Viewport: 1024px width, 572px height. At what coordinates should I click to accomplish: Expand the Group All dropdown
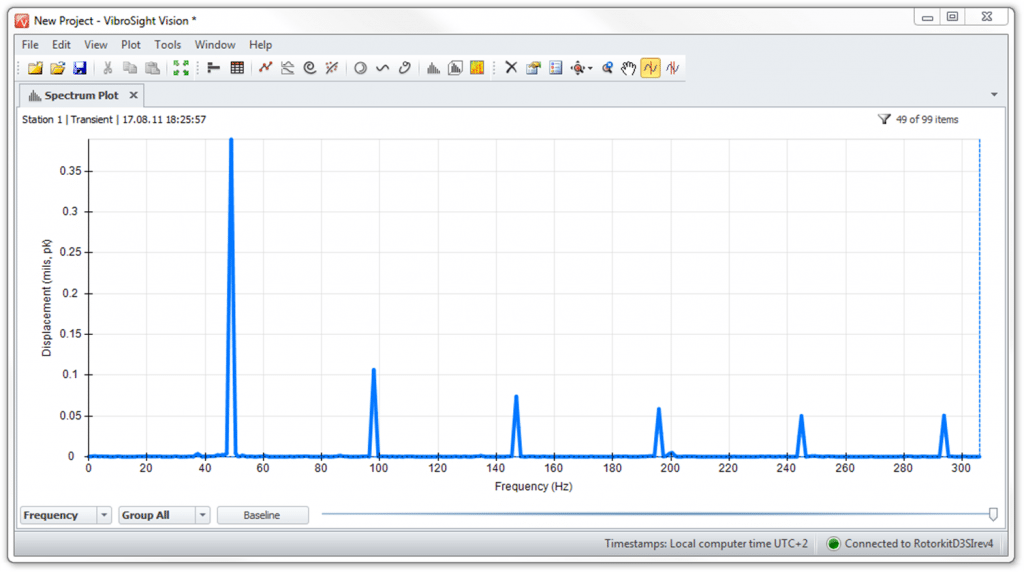203,515
